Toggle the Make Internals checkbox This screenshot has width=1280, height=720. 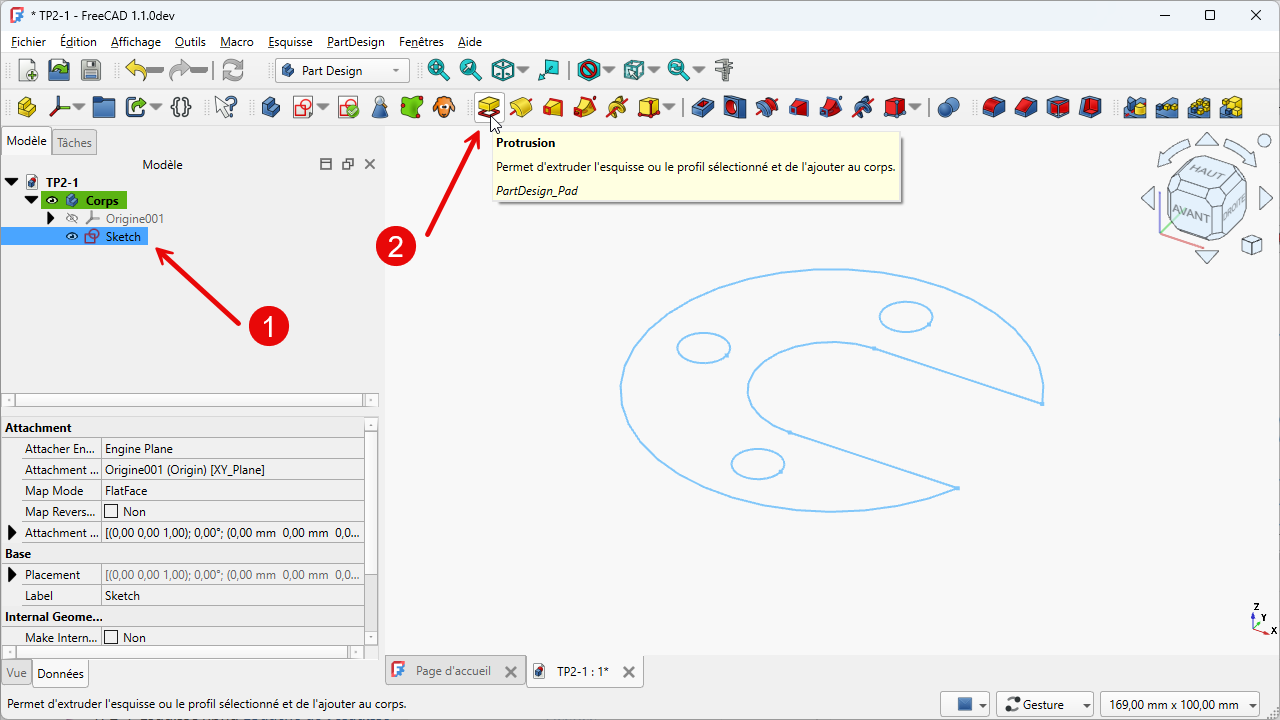(112, 638)
